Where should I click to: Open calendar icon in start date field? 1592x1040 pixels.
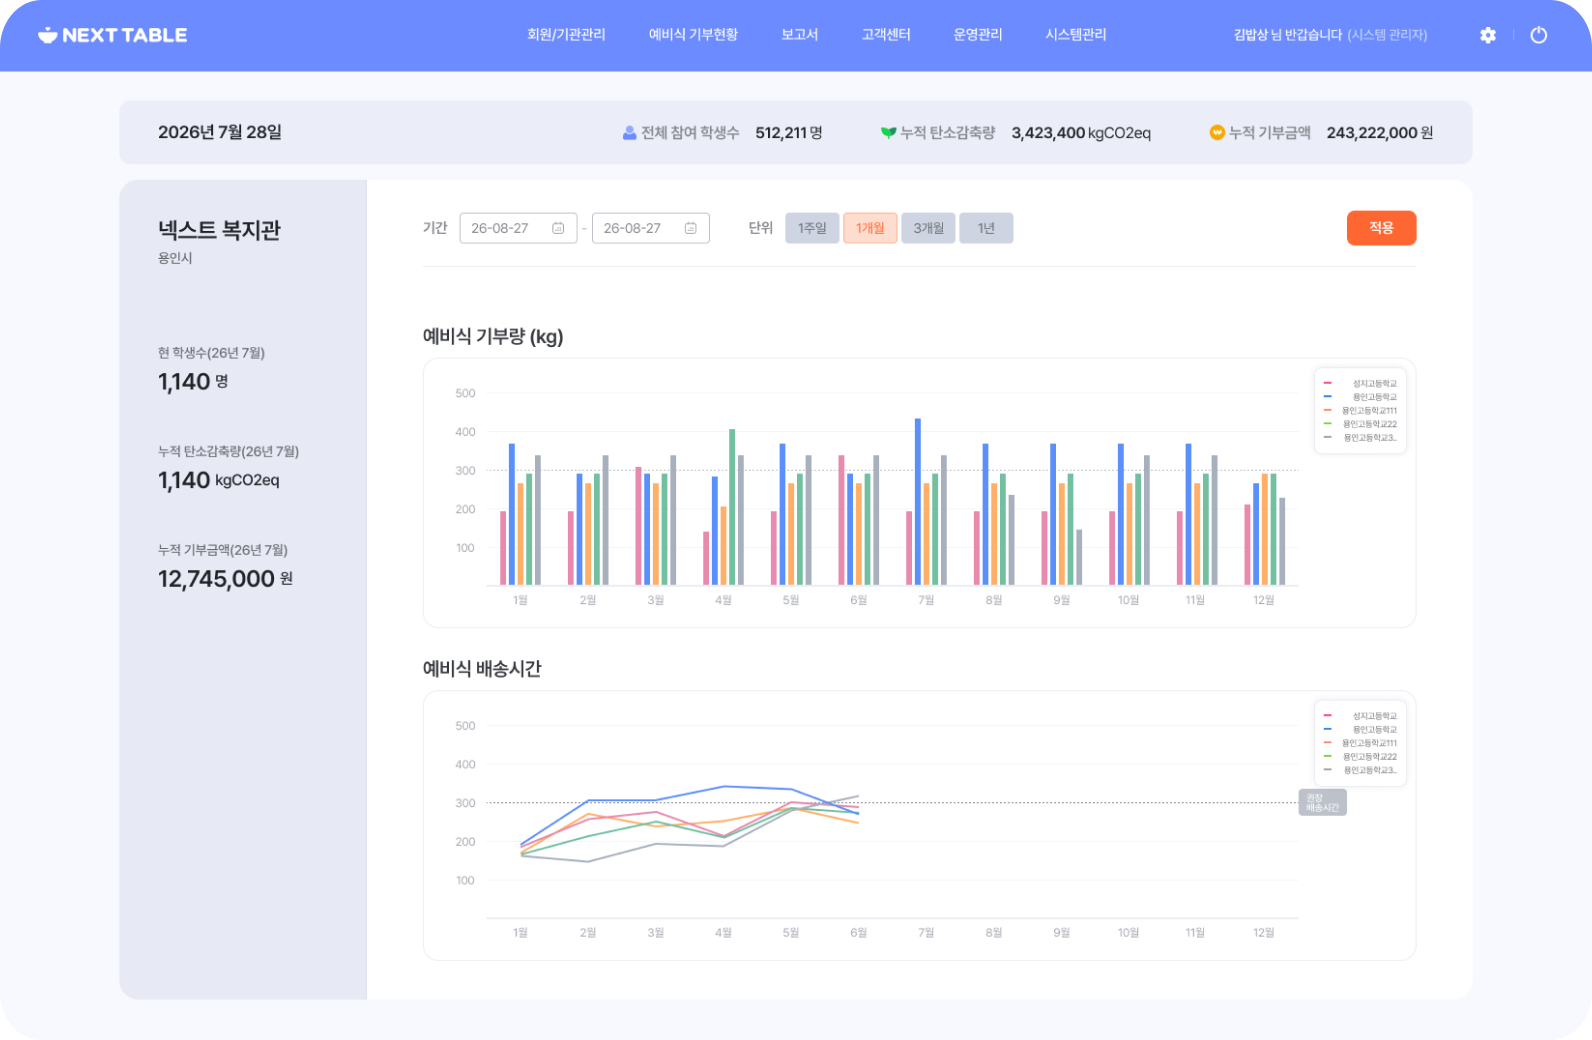click(558, 228)
